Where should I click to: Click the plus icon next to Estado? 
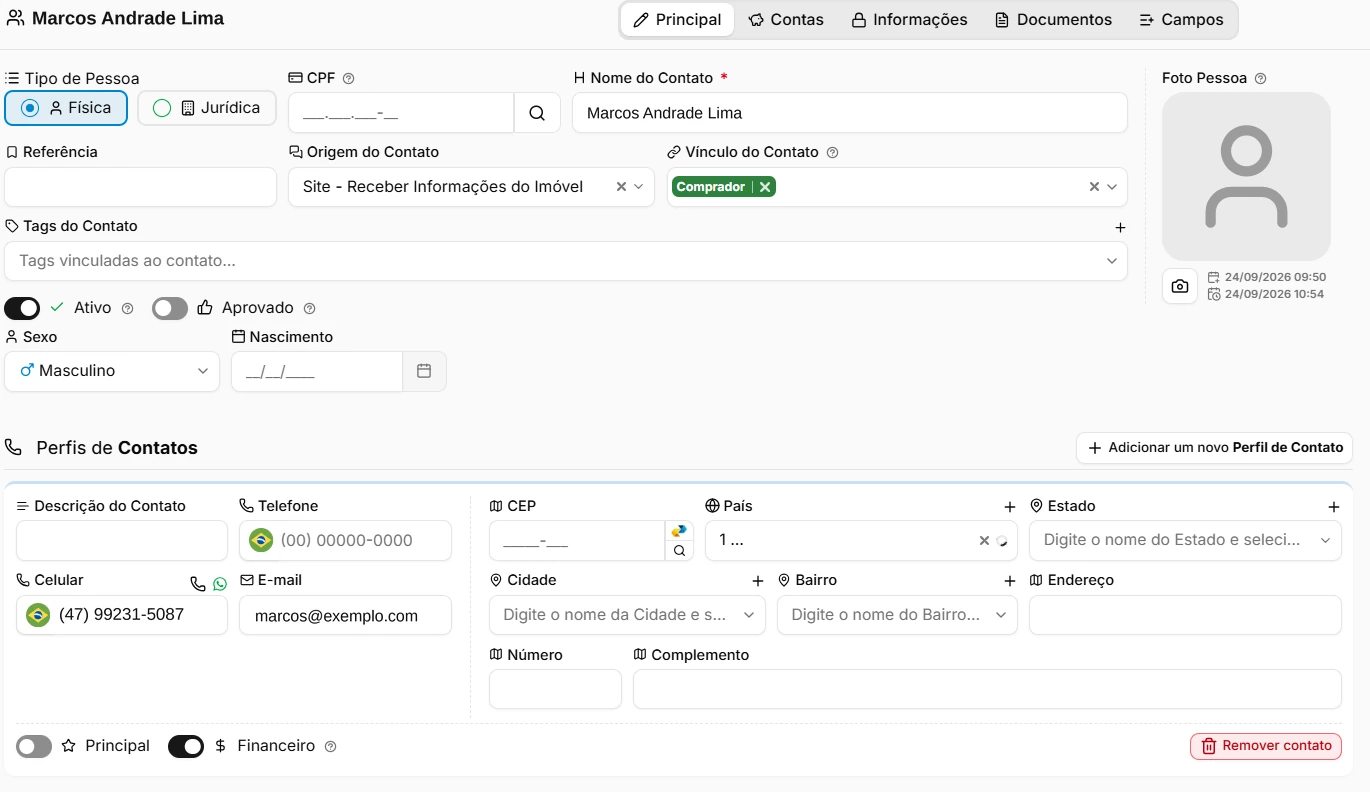(1333, 507)
